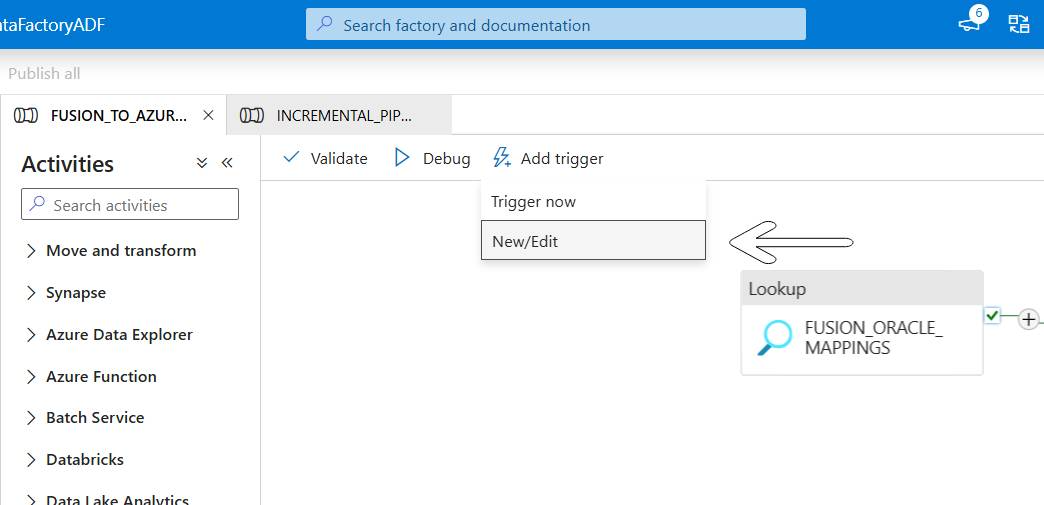This screenshot has height=505, width=1044.
Task: Click the Move and transform label
Action: tap(121, 251)
